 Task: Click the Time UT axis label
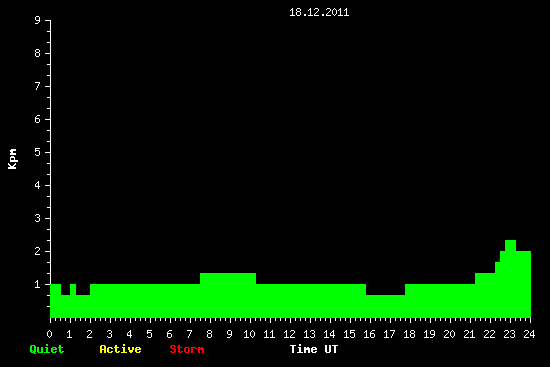click(314, 349)
